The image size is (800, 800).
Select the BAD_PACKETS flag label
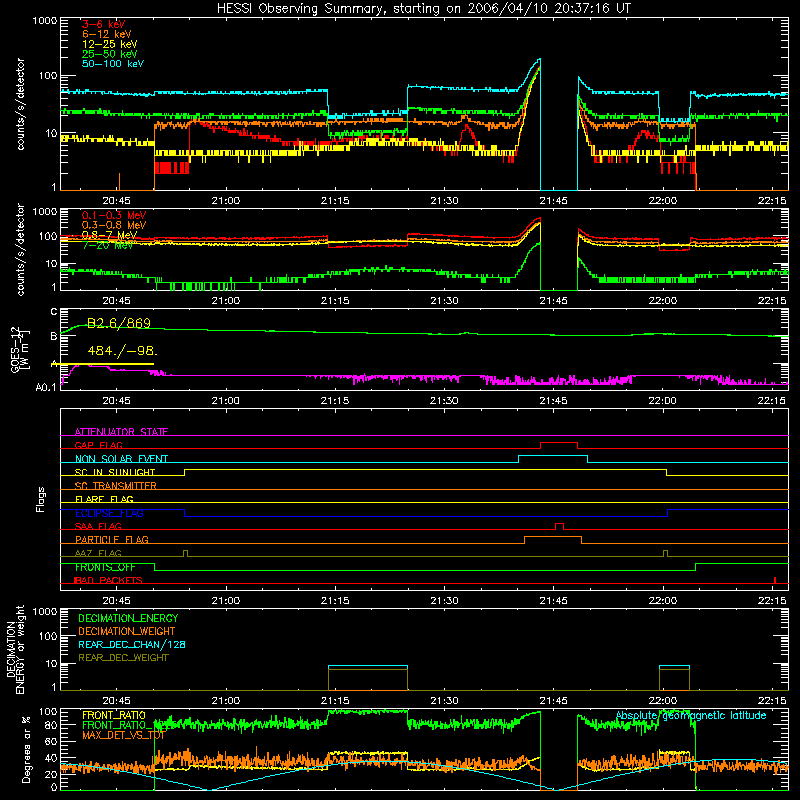108,580
